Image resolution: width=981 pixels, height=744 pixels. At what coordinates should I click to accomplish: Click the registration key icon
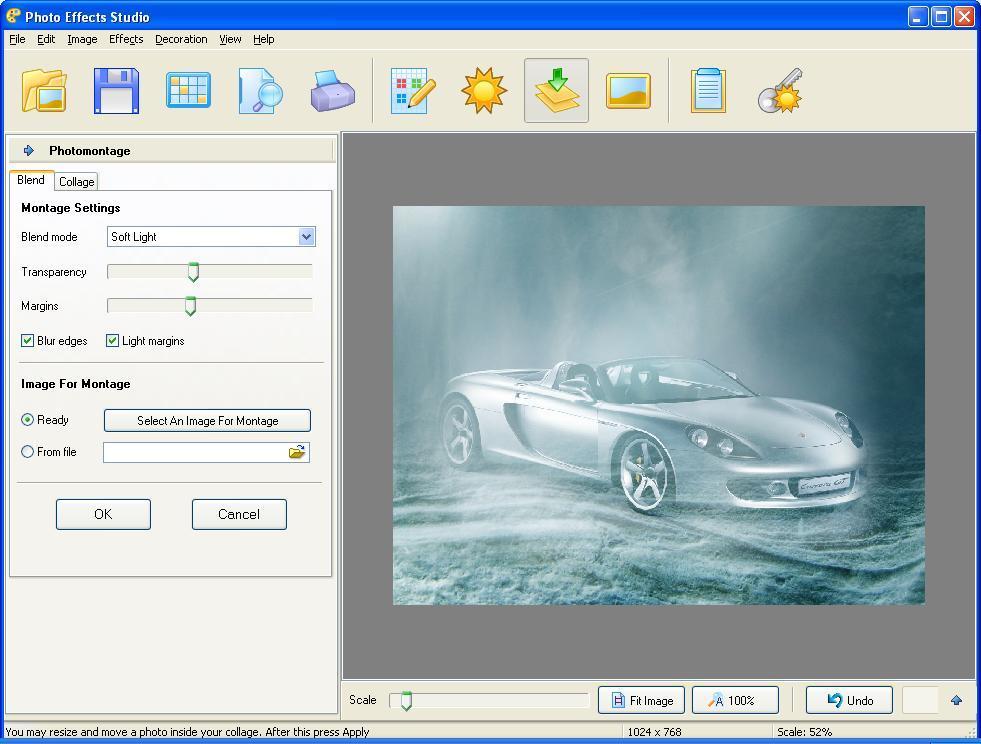coord(779,90)
